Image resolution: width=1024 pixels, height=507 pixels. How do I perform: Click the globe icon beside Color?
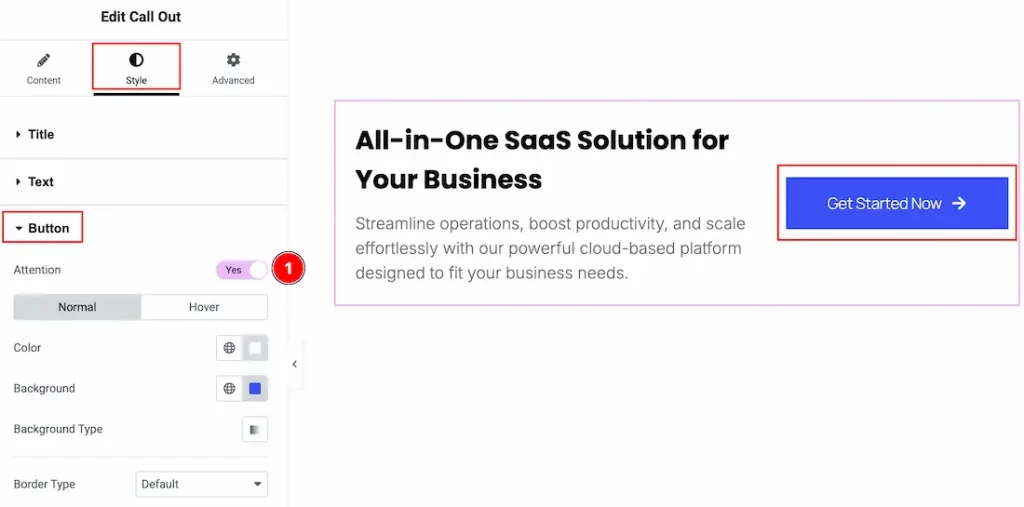point(230,348)
